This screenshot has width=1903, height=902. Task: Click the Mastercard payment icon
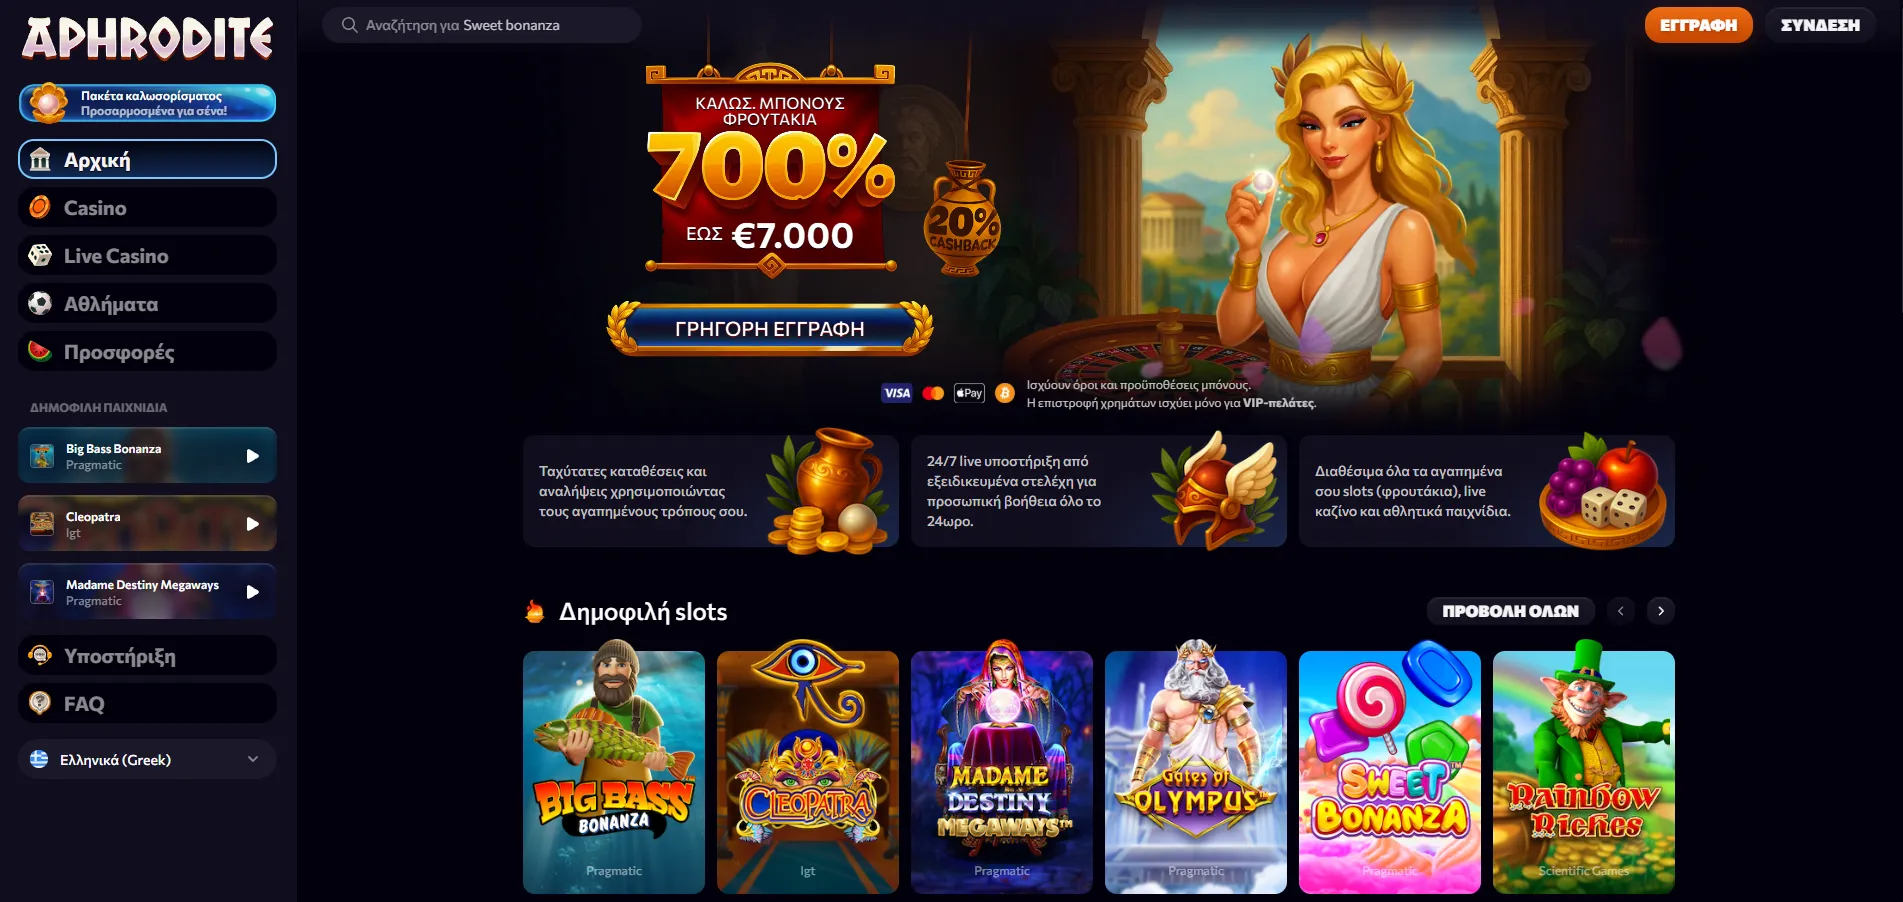click(933, 393)
